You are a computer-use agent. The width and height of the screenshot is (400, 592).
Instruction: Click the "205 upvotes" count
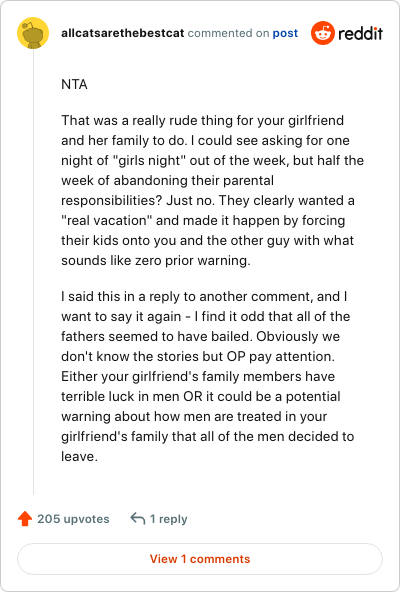pyautogui.click(x=73, y=519)
